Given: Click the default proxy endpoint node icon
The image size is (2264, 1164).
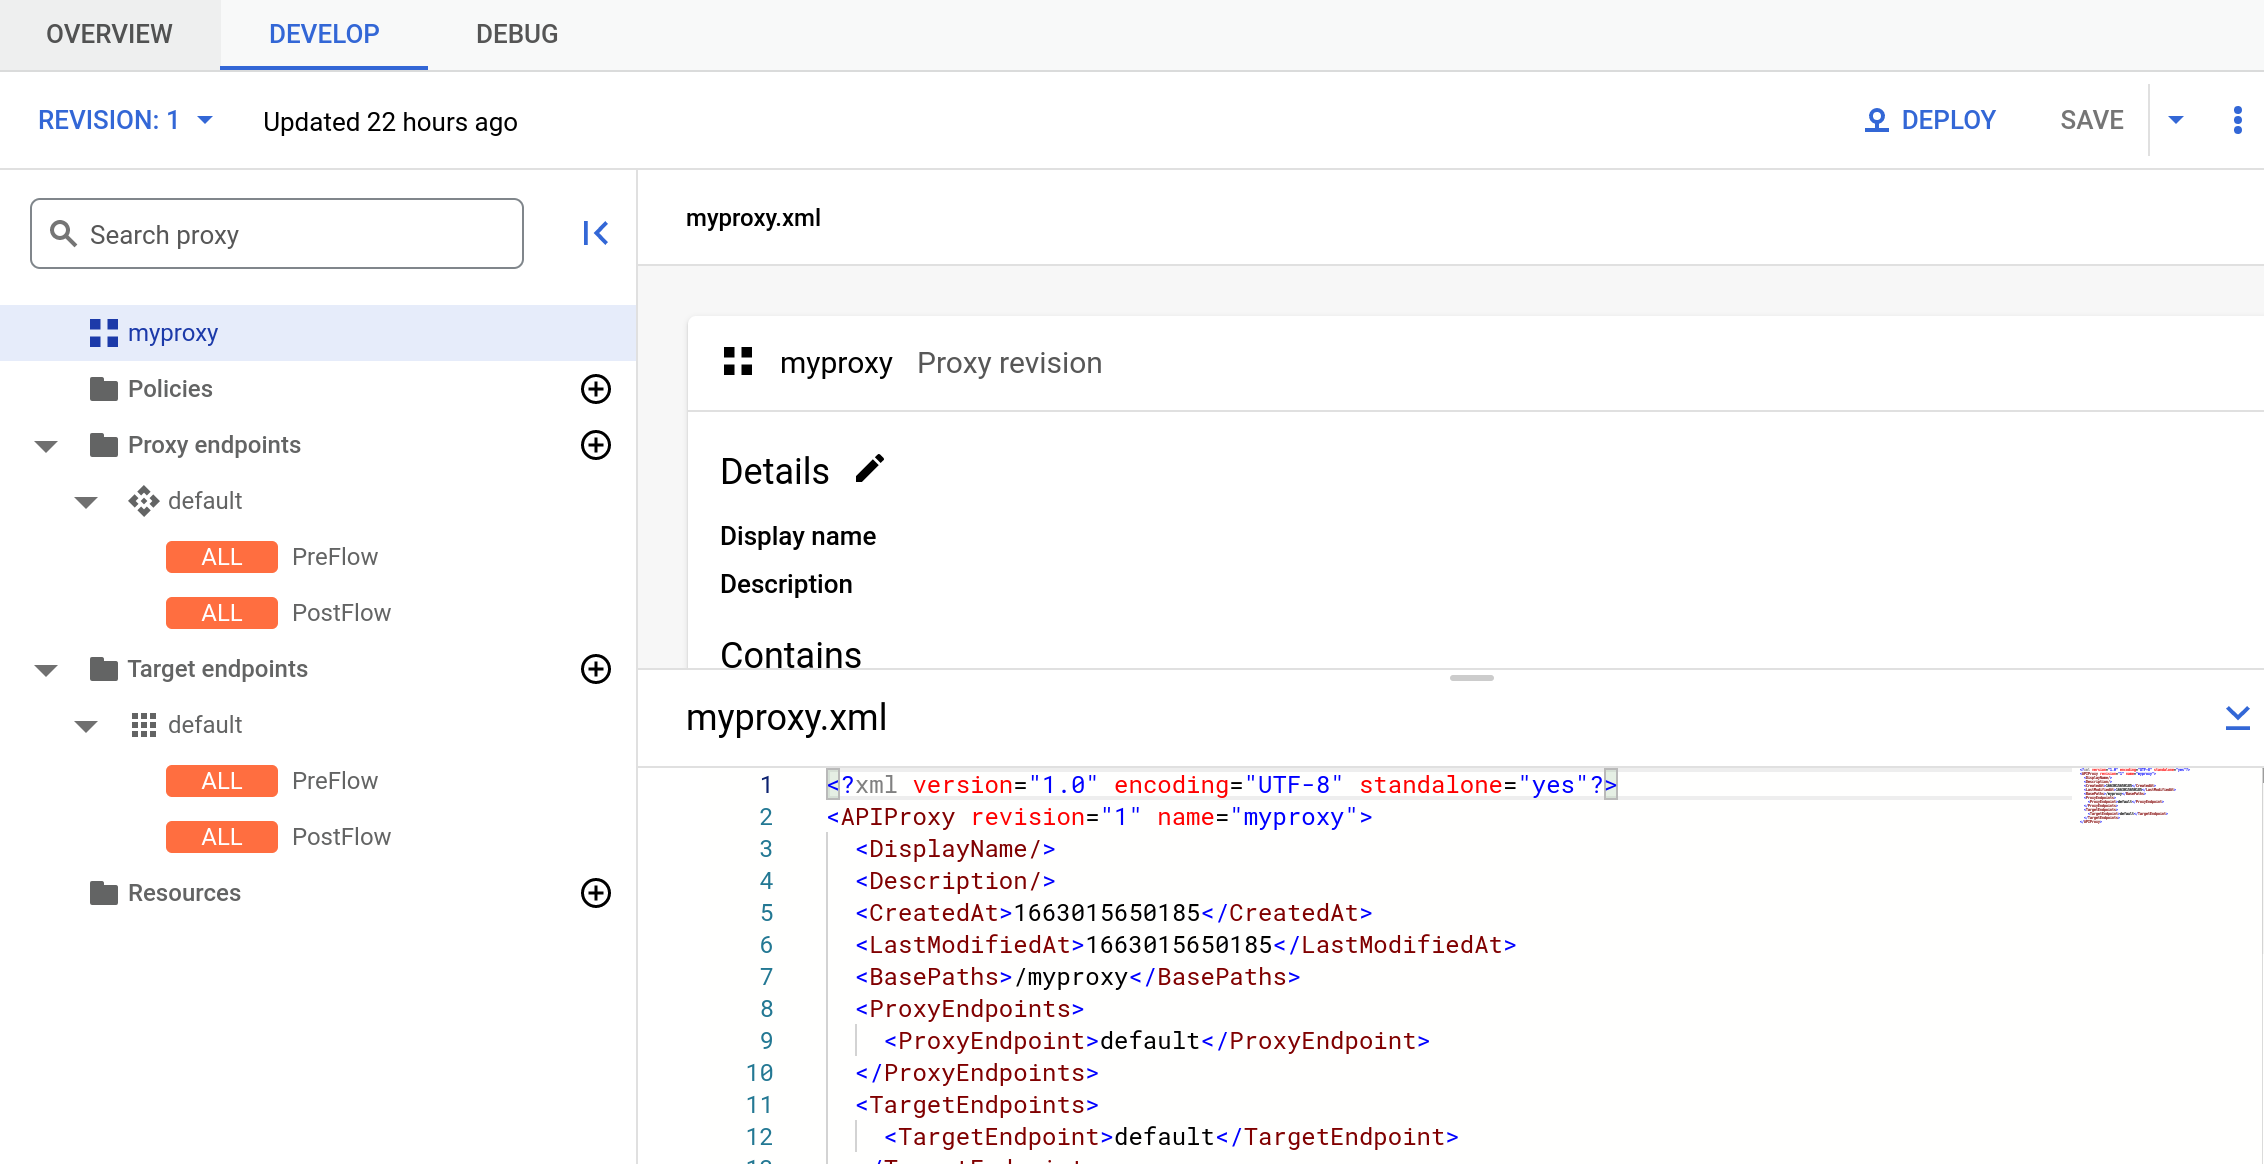Looking at the screenshot, I should point(144,500).
